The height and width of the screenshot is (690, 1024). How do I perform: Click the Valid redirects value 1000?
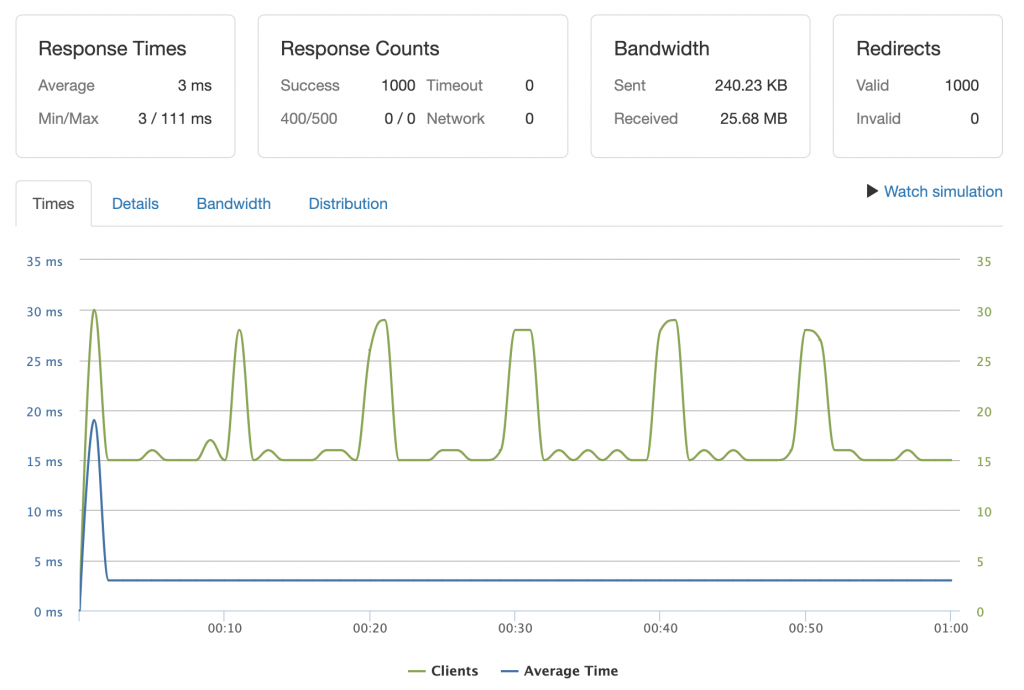[962, 86]
